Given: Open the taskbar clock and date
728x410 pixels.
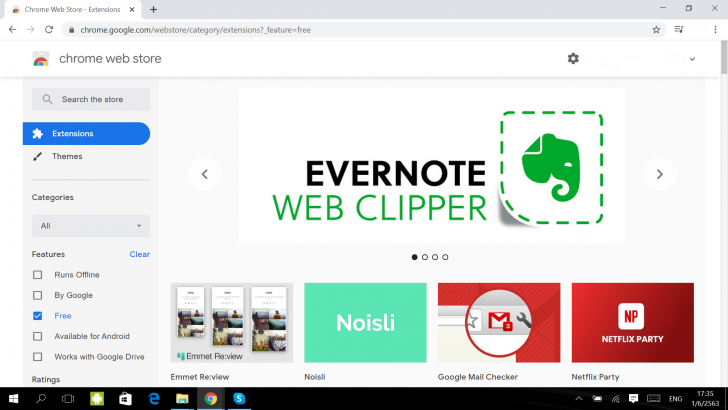Looking at the screenshot, I should pos(705,399).
